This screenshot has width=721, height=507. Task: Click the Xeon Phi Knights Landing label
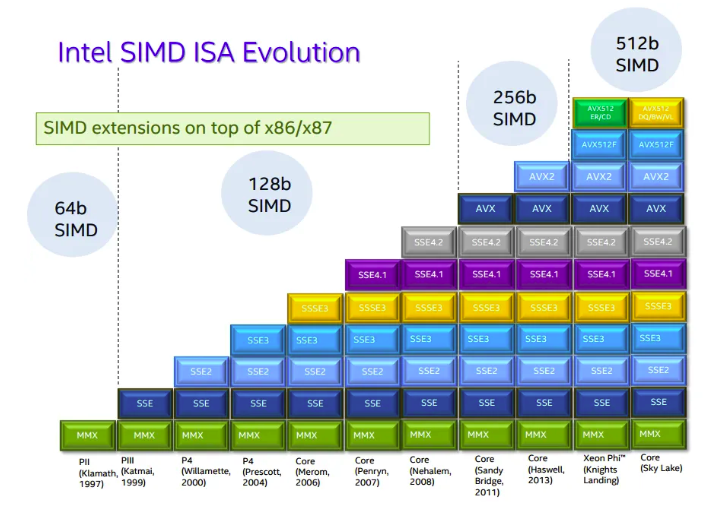coord(604,469)
